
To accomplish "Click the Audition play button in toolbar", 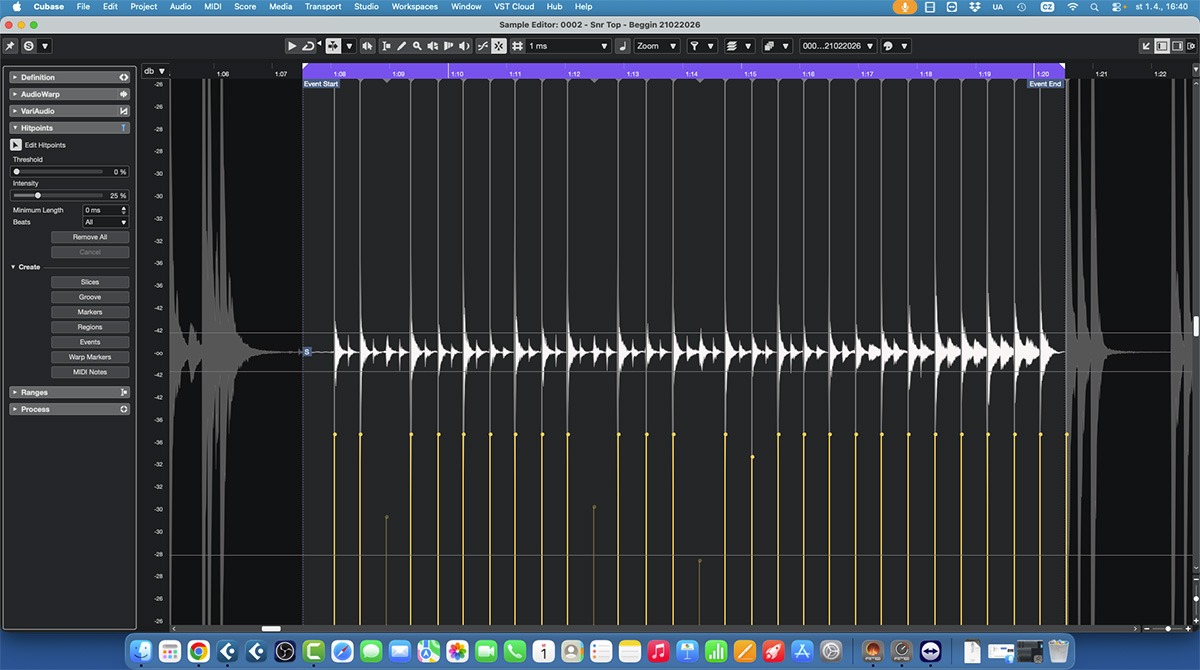I will [x=291, y=46].
